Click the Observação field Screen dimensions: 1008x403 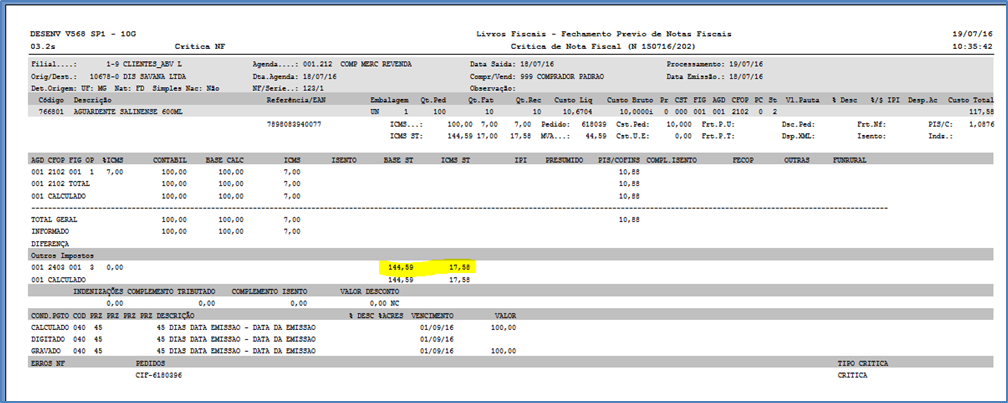point(494,88)
